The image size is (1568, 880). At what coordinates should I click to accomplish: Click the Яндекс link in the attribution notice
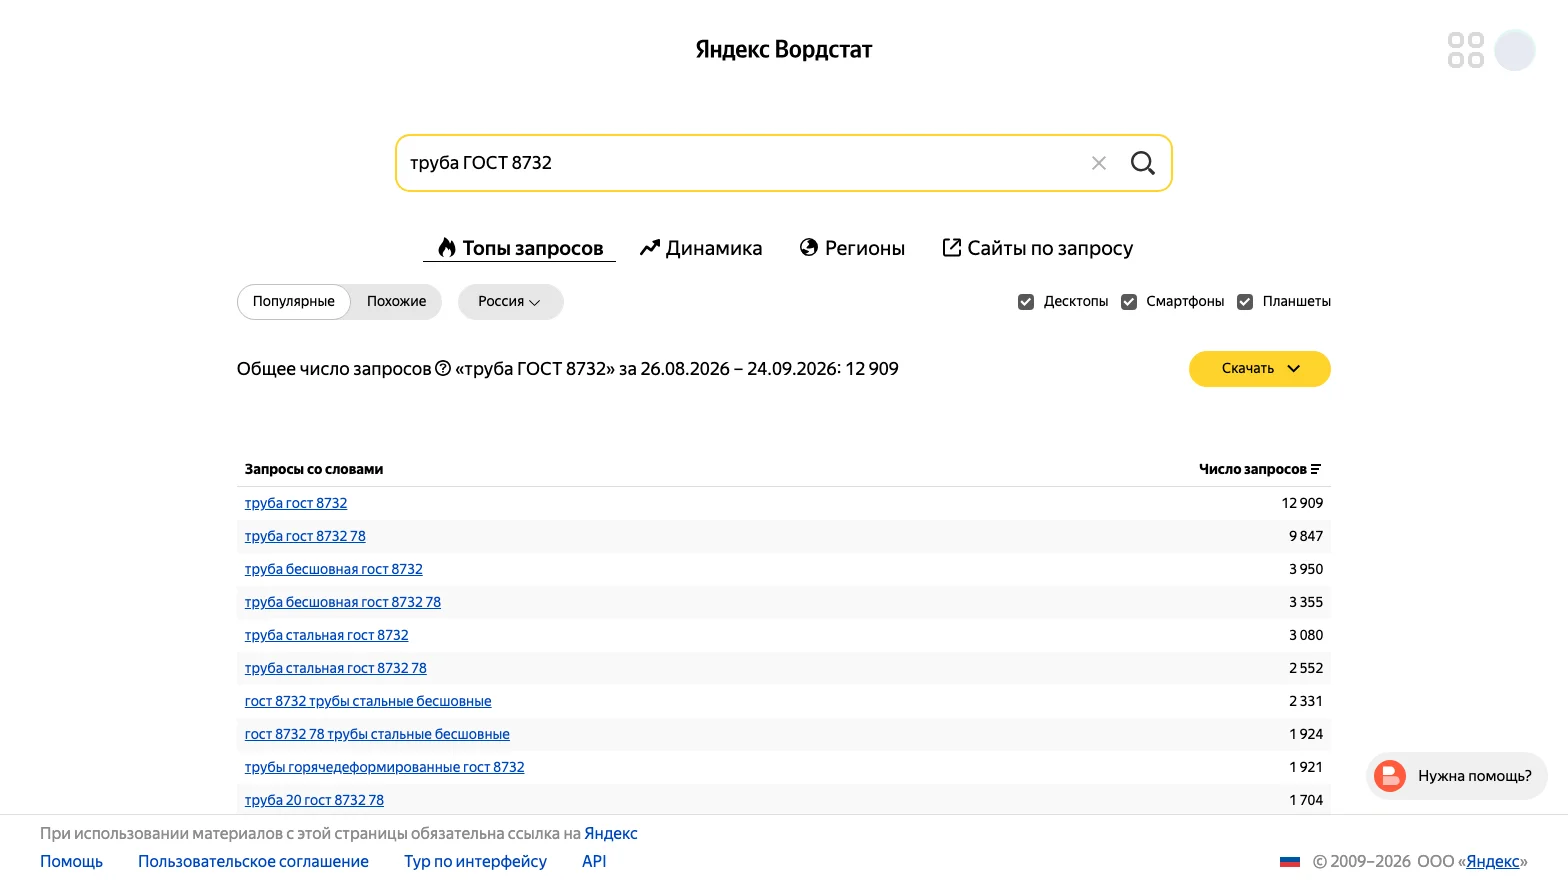tap(611, 834)
